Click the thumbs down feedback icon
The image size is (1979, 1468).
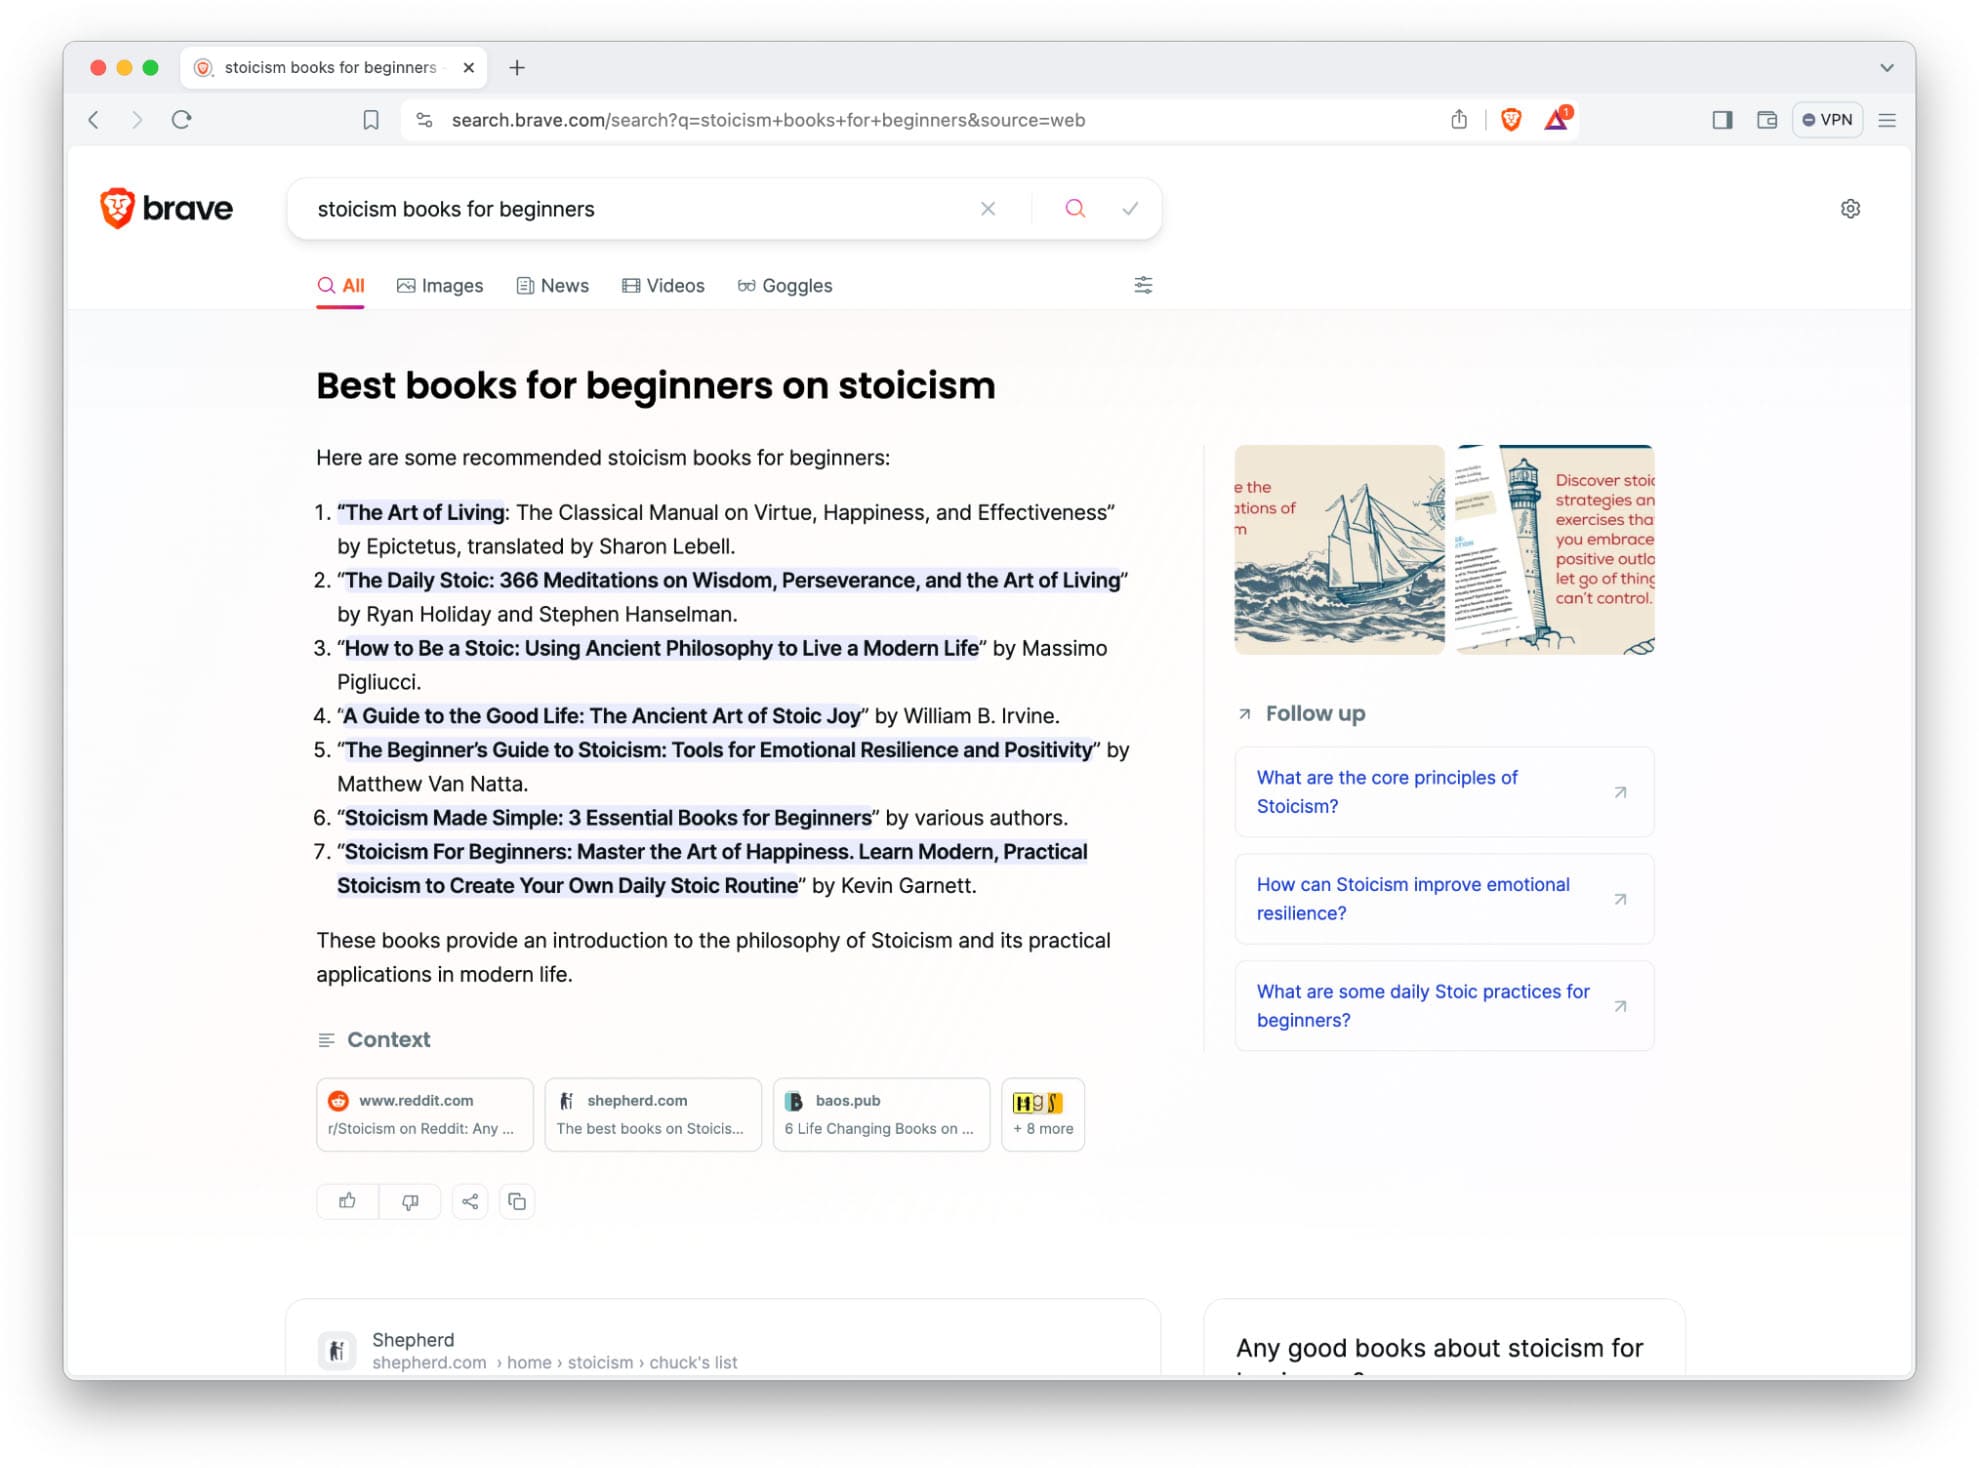click(x=408, y=1200)
